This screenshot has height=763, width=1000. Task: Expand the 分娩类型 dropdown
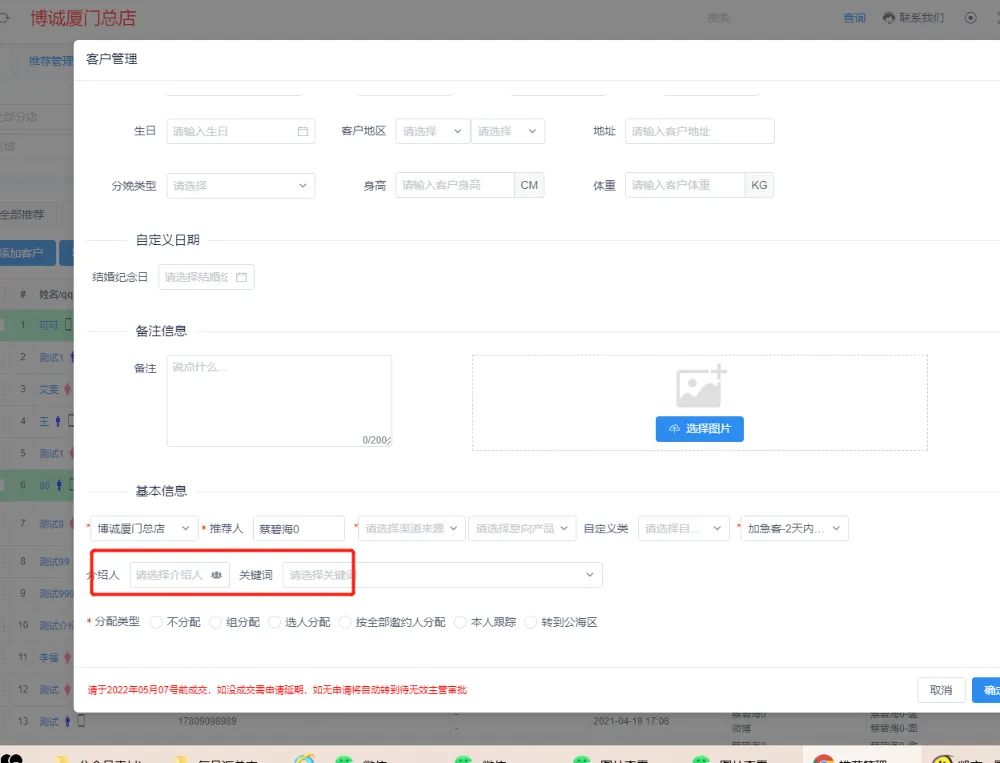240,186
